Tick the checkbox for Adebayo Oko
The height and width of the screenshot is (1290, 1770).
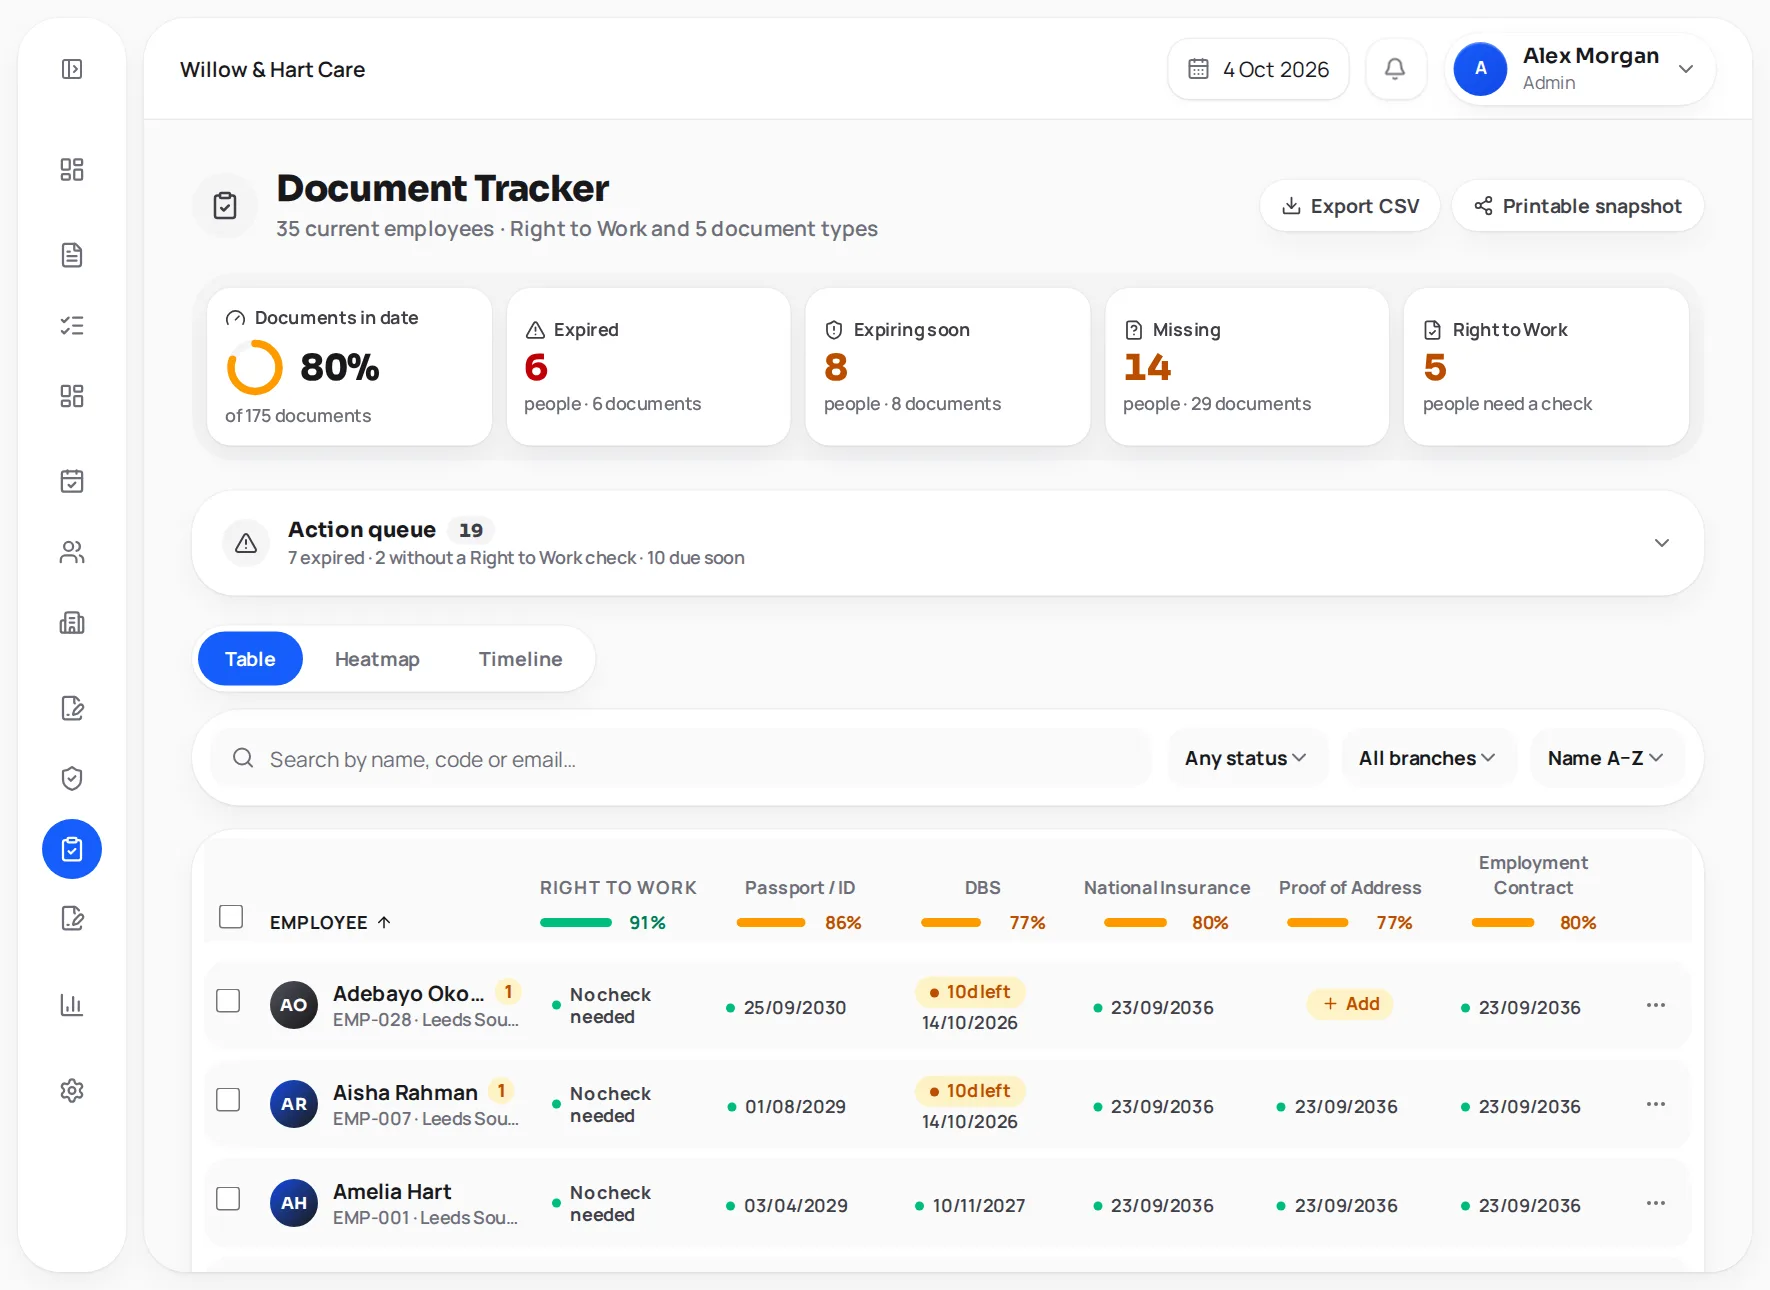click(228, 1001)
